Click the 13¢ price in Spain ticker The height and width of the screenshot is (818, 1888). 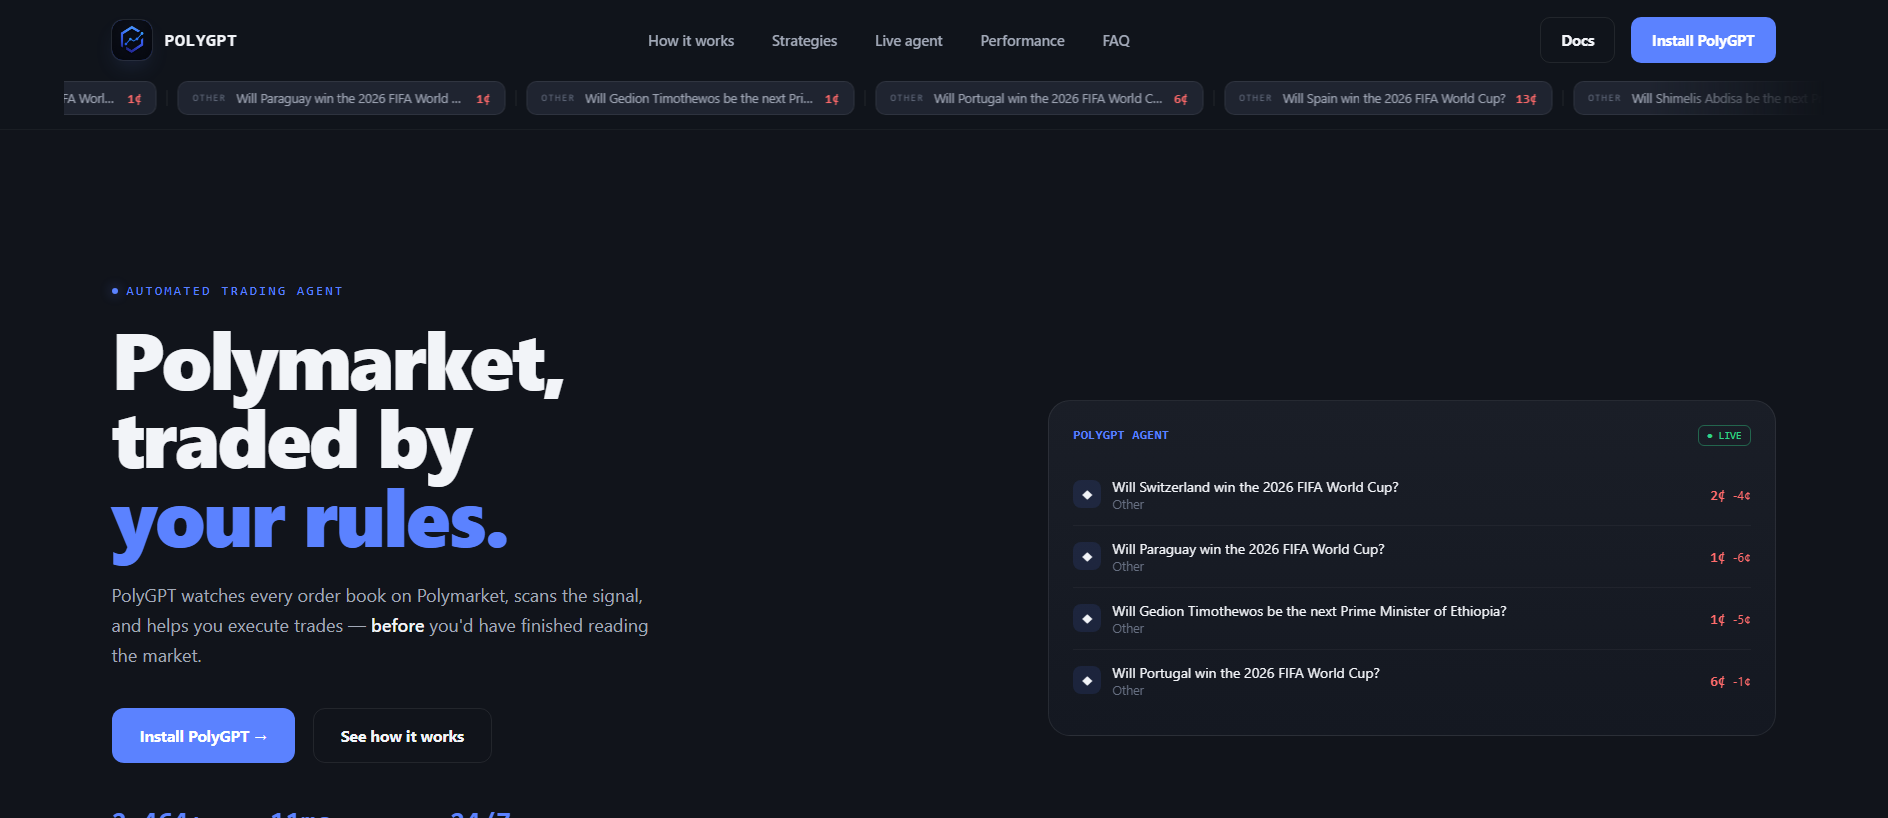[x=1526, y=99]
